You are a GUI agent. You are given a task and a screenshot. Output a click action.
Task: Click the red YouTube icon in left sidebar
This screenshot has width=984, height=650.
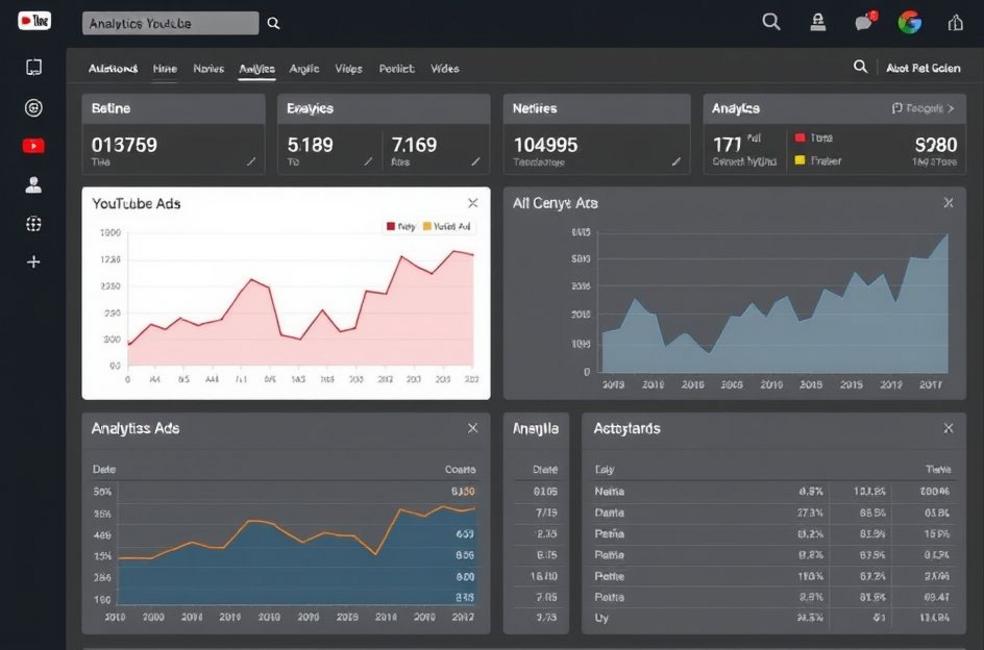click(33, 146)
